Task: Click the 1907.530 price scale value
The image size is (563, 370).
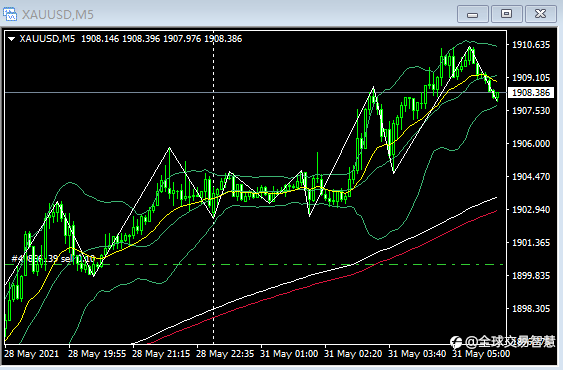Action: point(531,111)
